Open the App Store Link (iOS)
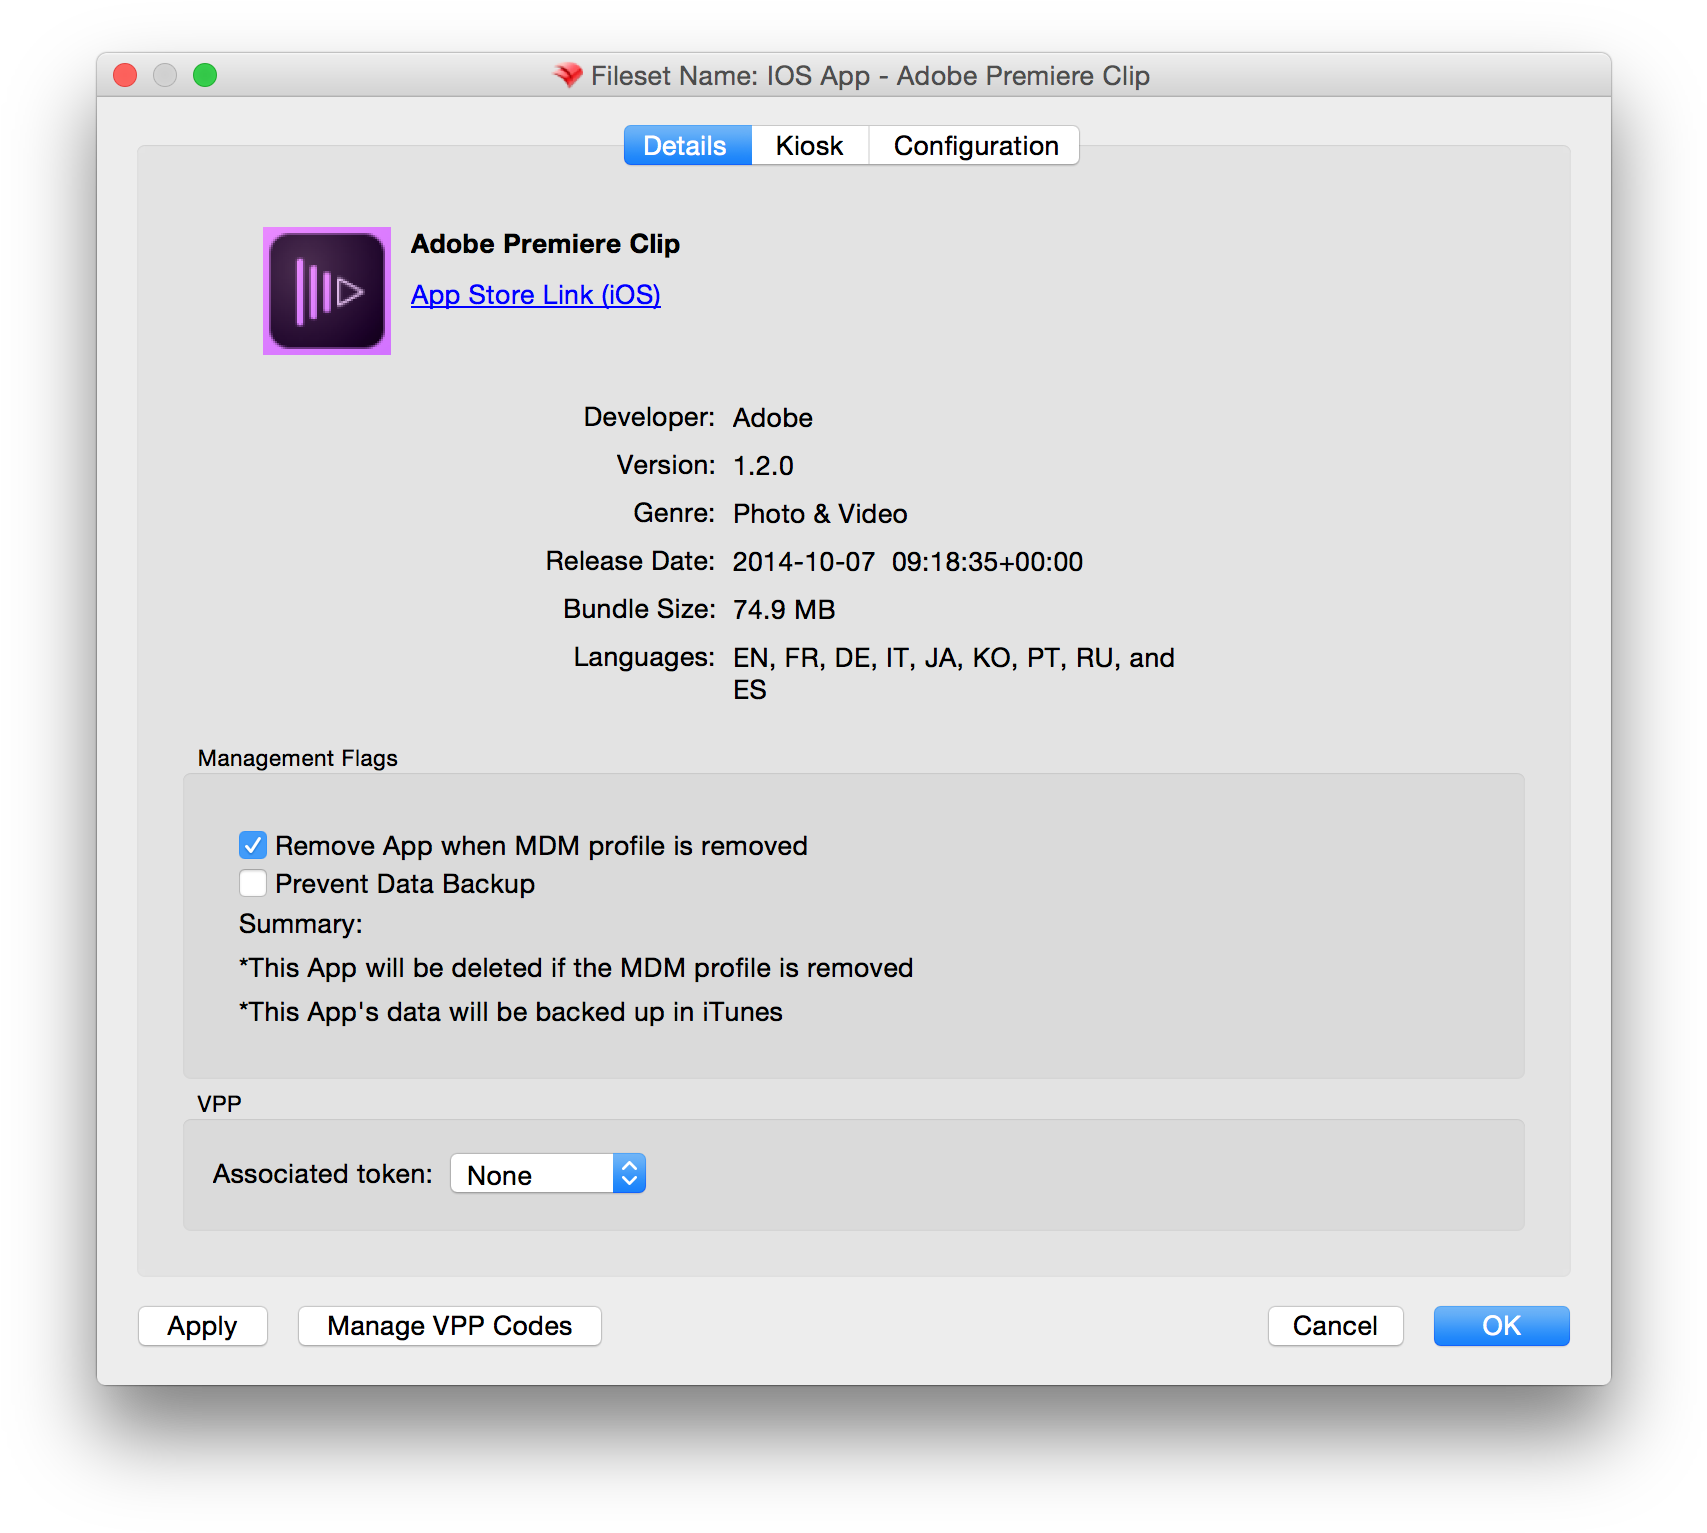The height and width of the screenshot is (1533, 1707). pos(535,295)
